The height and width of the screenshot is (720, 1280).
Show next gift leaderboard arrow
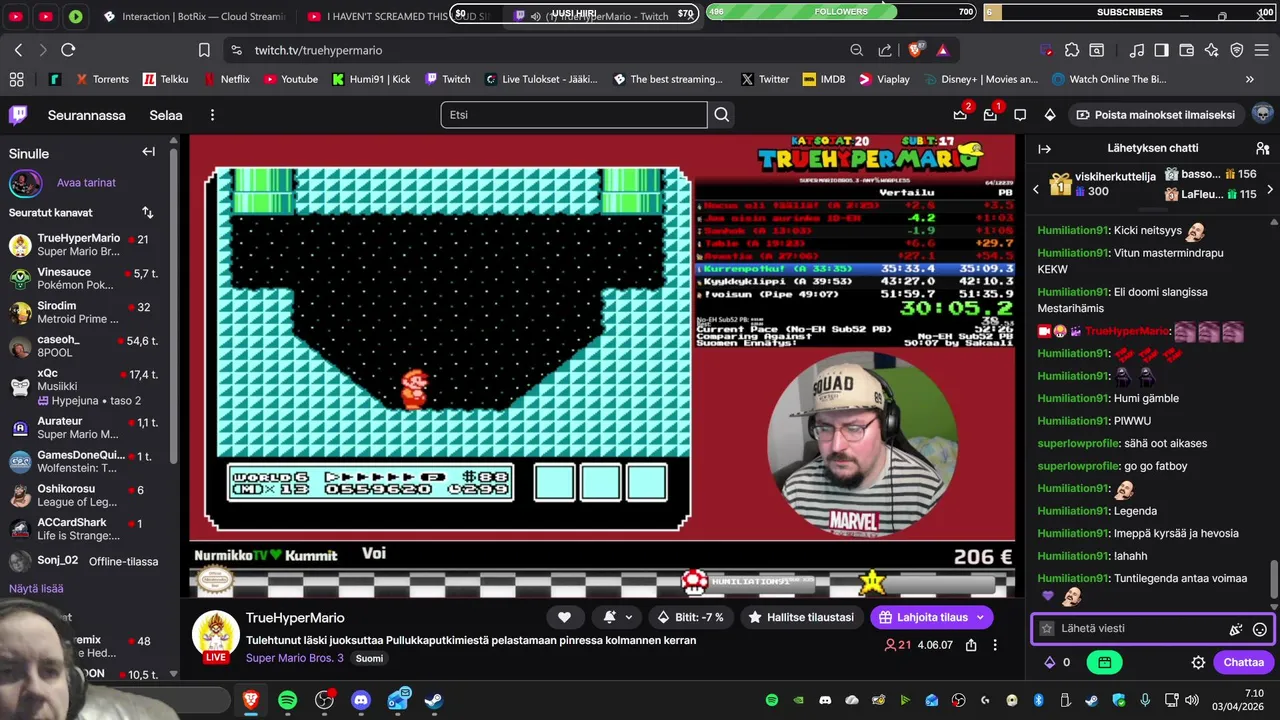1270,189
